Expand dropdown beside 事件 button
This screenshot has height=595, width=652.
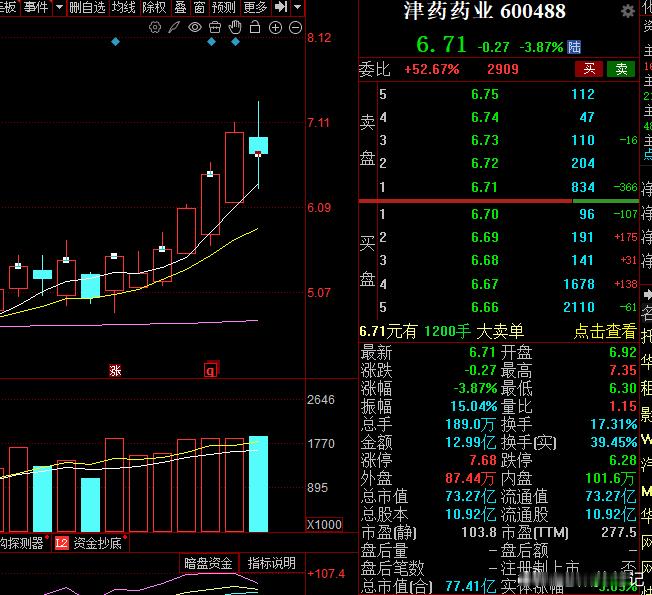(59, 7)
